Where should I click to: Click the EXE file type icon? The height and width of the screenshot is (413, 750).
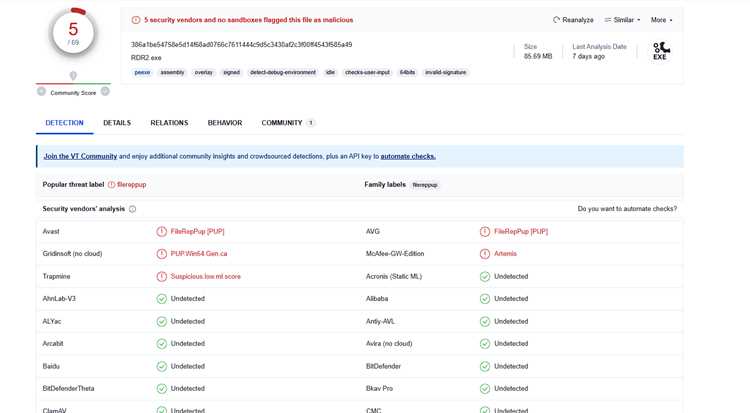661,51
